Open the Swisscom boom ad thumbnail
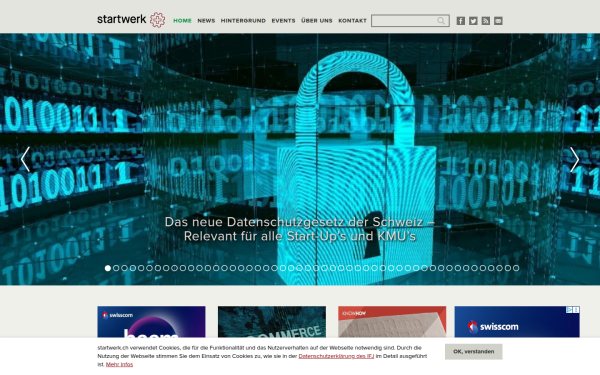Image resolution: width=600 pixels, height=375 pixels. point(152,322)
